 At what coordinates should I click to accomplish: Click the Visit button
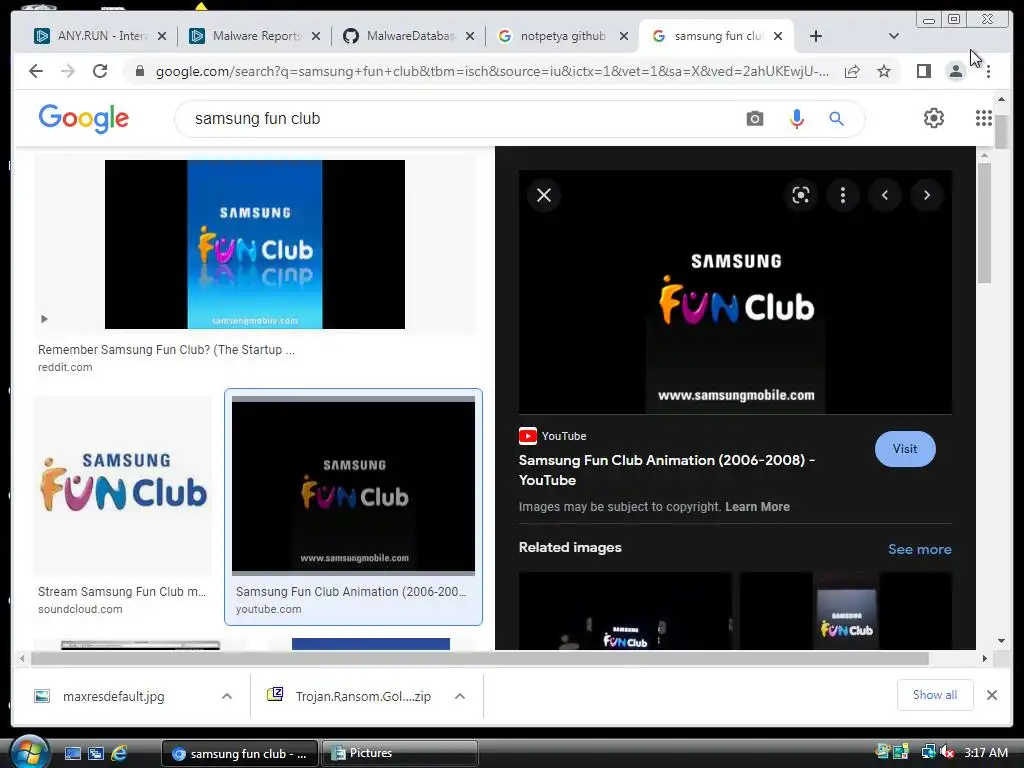point(905,449)
